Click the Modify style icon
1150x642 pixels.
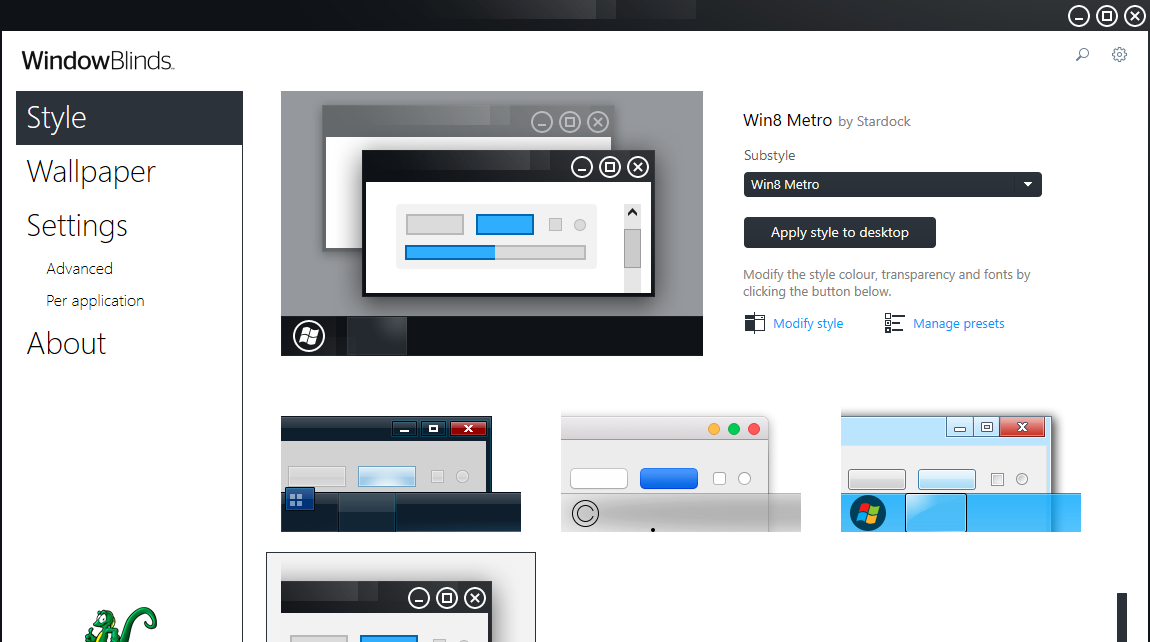click(x=754, y=323)
